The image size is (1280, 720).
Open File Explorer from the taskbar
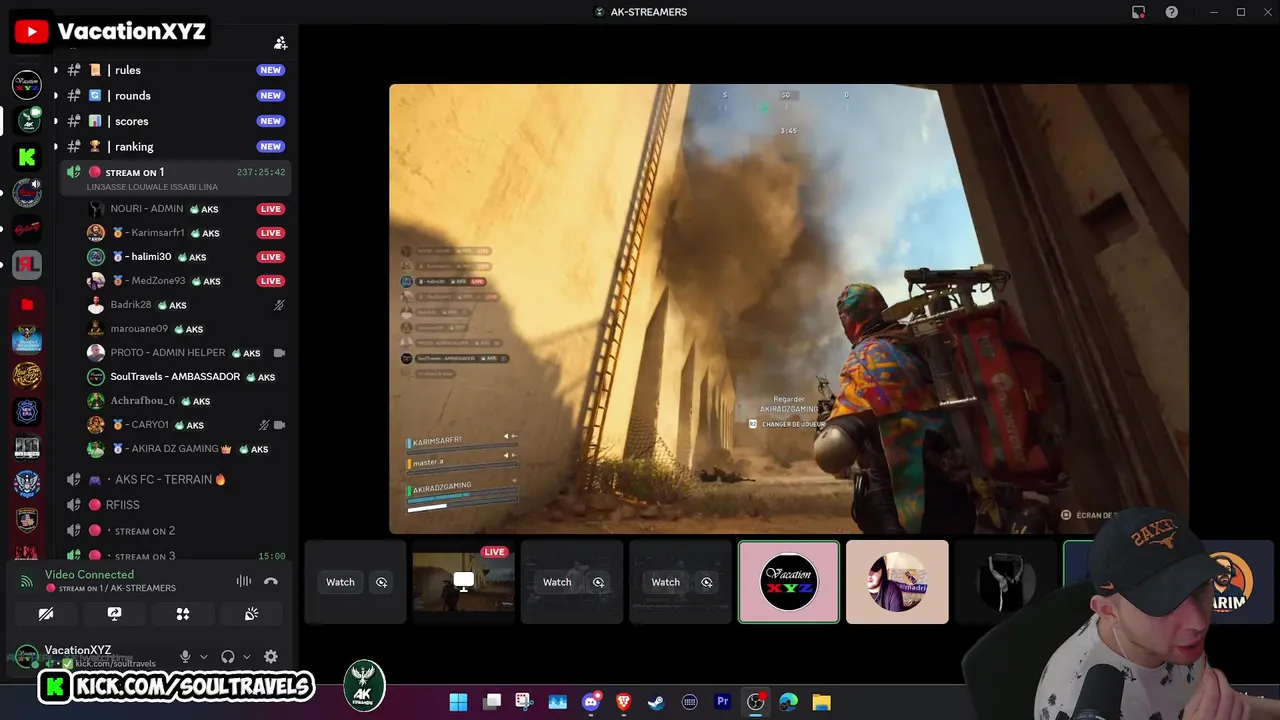(821, 702)
